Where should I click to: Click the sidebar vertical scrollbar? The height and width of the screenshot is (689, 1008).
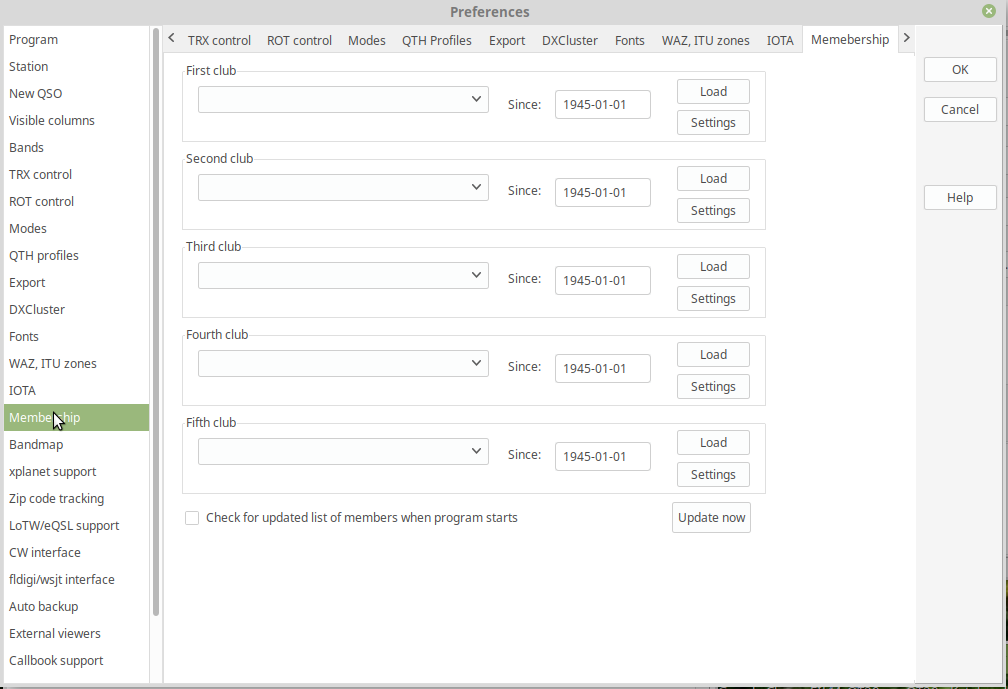pos(156,321)
